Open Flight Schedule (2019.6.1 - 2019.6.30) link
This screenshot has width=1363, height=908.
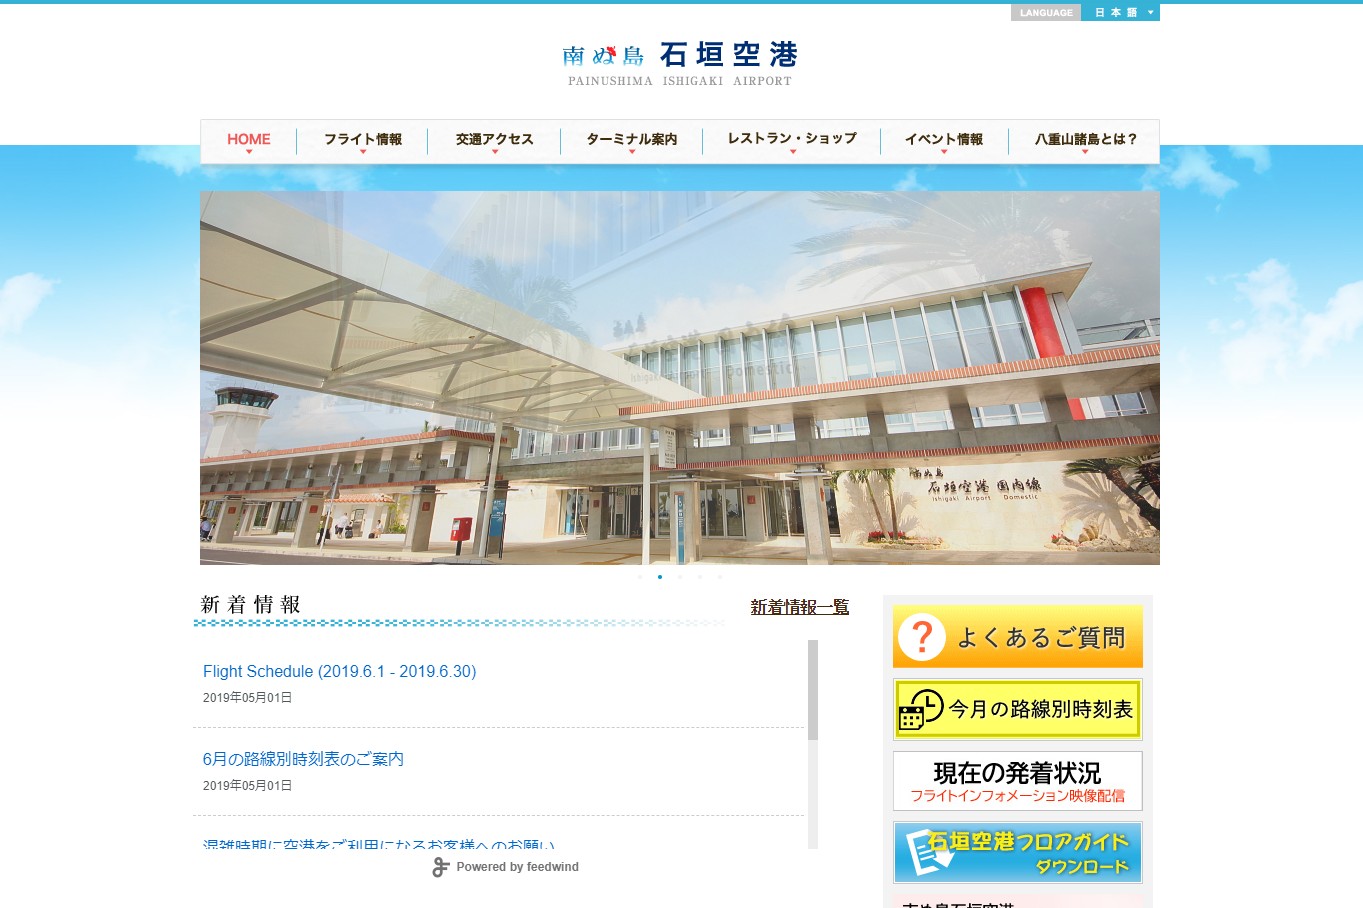339,672
